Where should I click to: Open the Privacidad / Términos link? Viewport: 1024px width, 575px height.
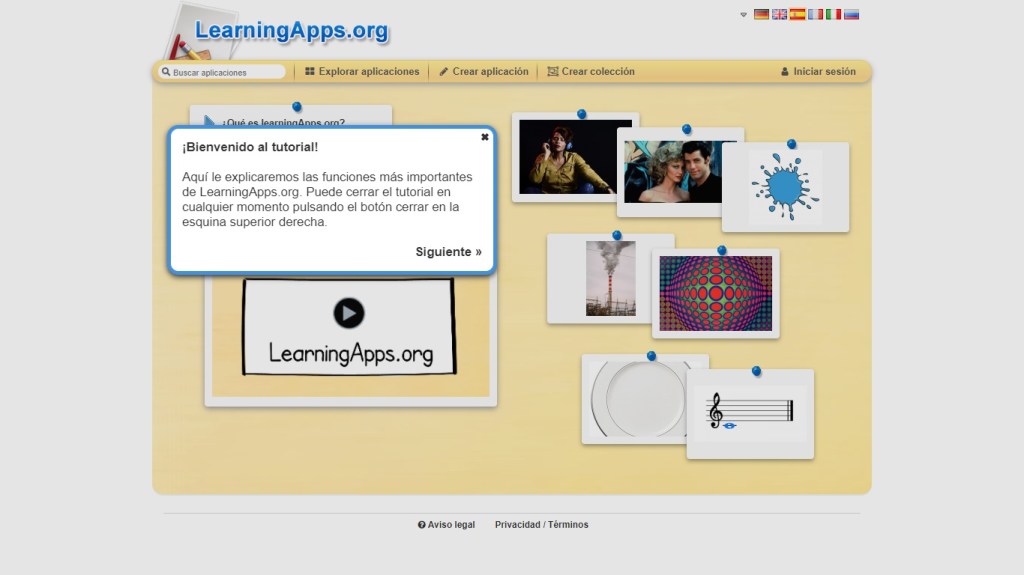click(x=541, y=525)
